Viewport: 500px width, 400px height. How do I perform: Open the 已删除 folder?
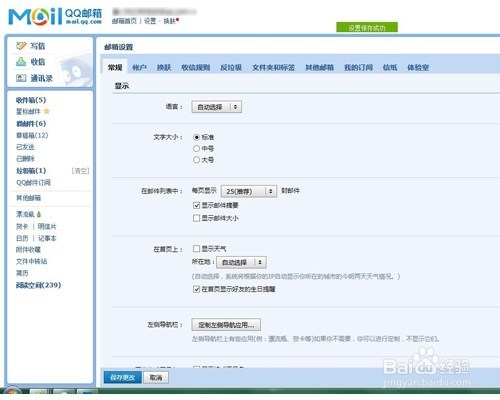[x=25, y=159]
